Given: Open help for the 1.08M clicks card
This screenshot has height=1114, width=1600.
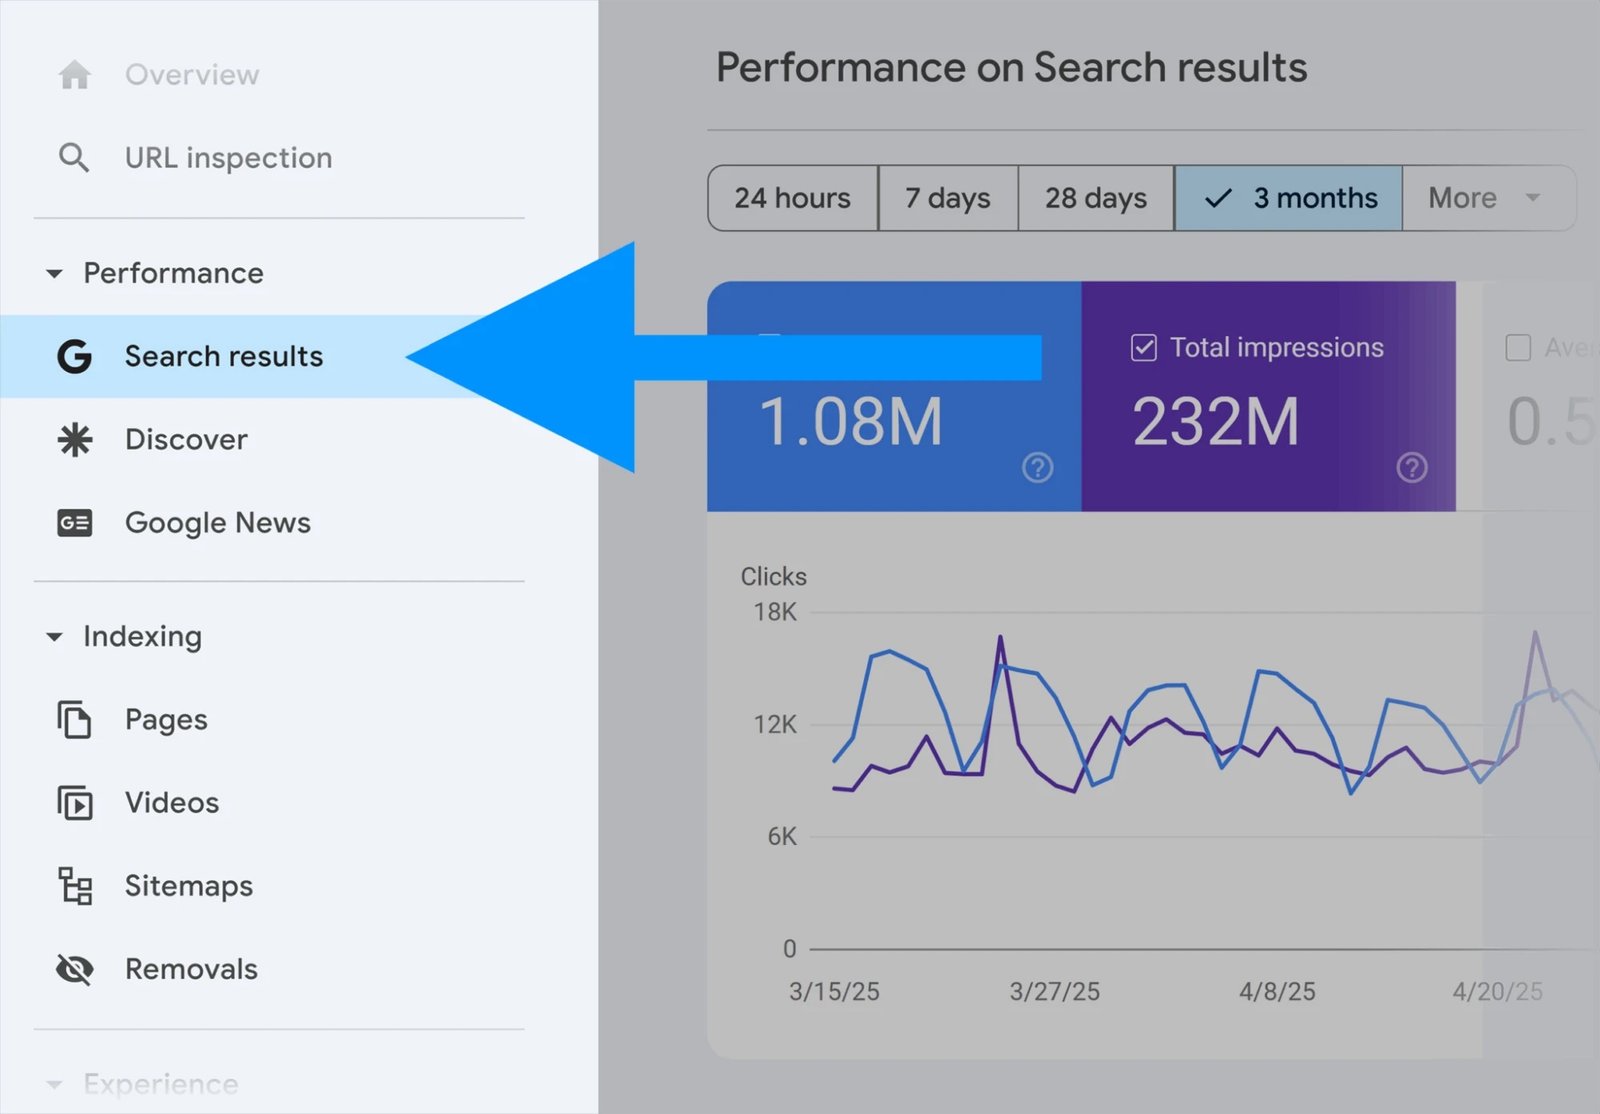Looking at the screenshot, I should click(x=1038, y=467).
